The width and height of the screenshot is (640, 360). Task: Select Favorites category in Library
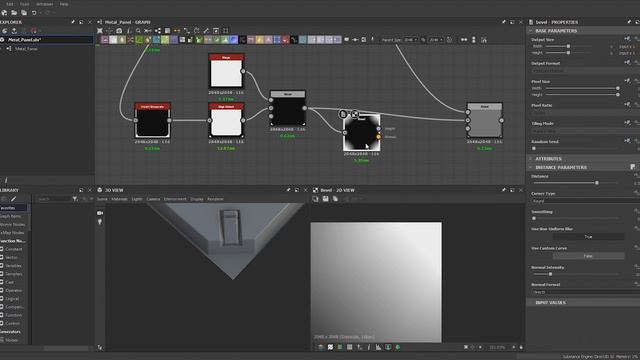click(13, 208)
